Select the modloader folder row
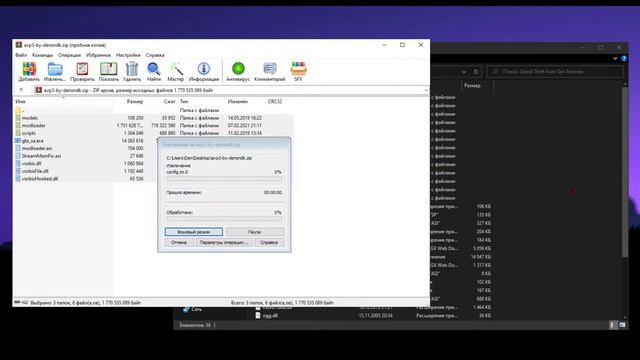Image resolution: width=640 pixels, height=360 pixels. (x=153, y=125)
